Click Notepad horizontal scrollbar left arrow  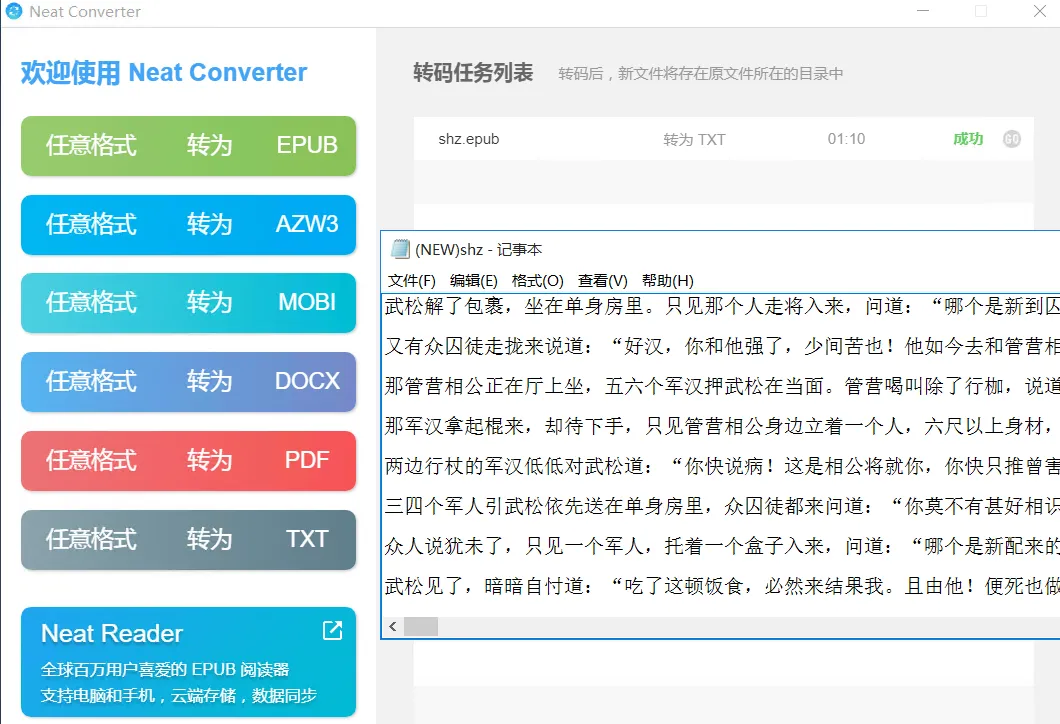(393, 627)
